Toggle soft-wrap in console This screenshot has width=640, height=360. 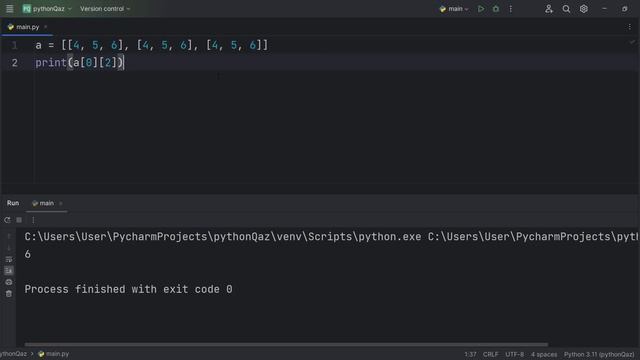[9, 259]
